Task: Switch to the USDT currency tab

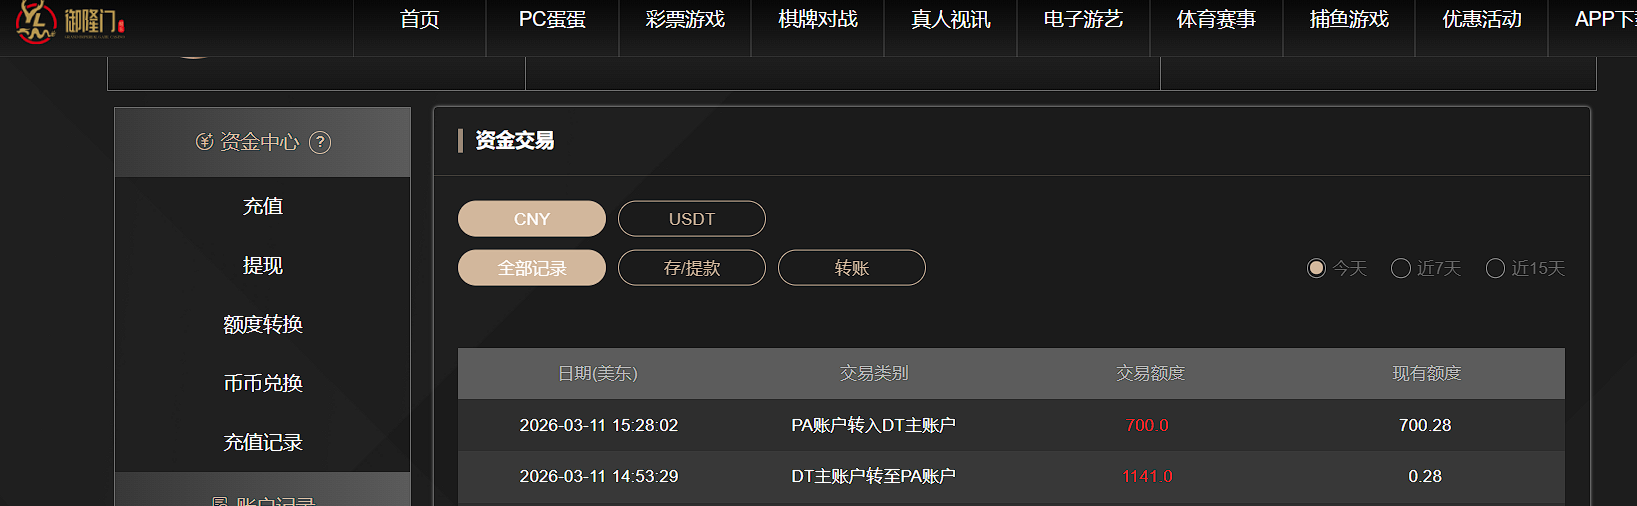Action: point(692,219)
